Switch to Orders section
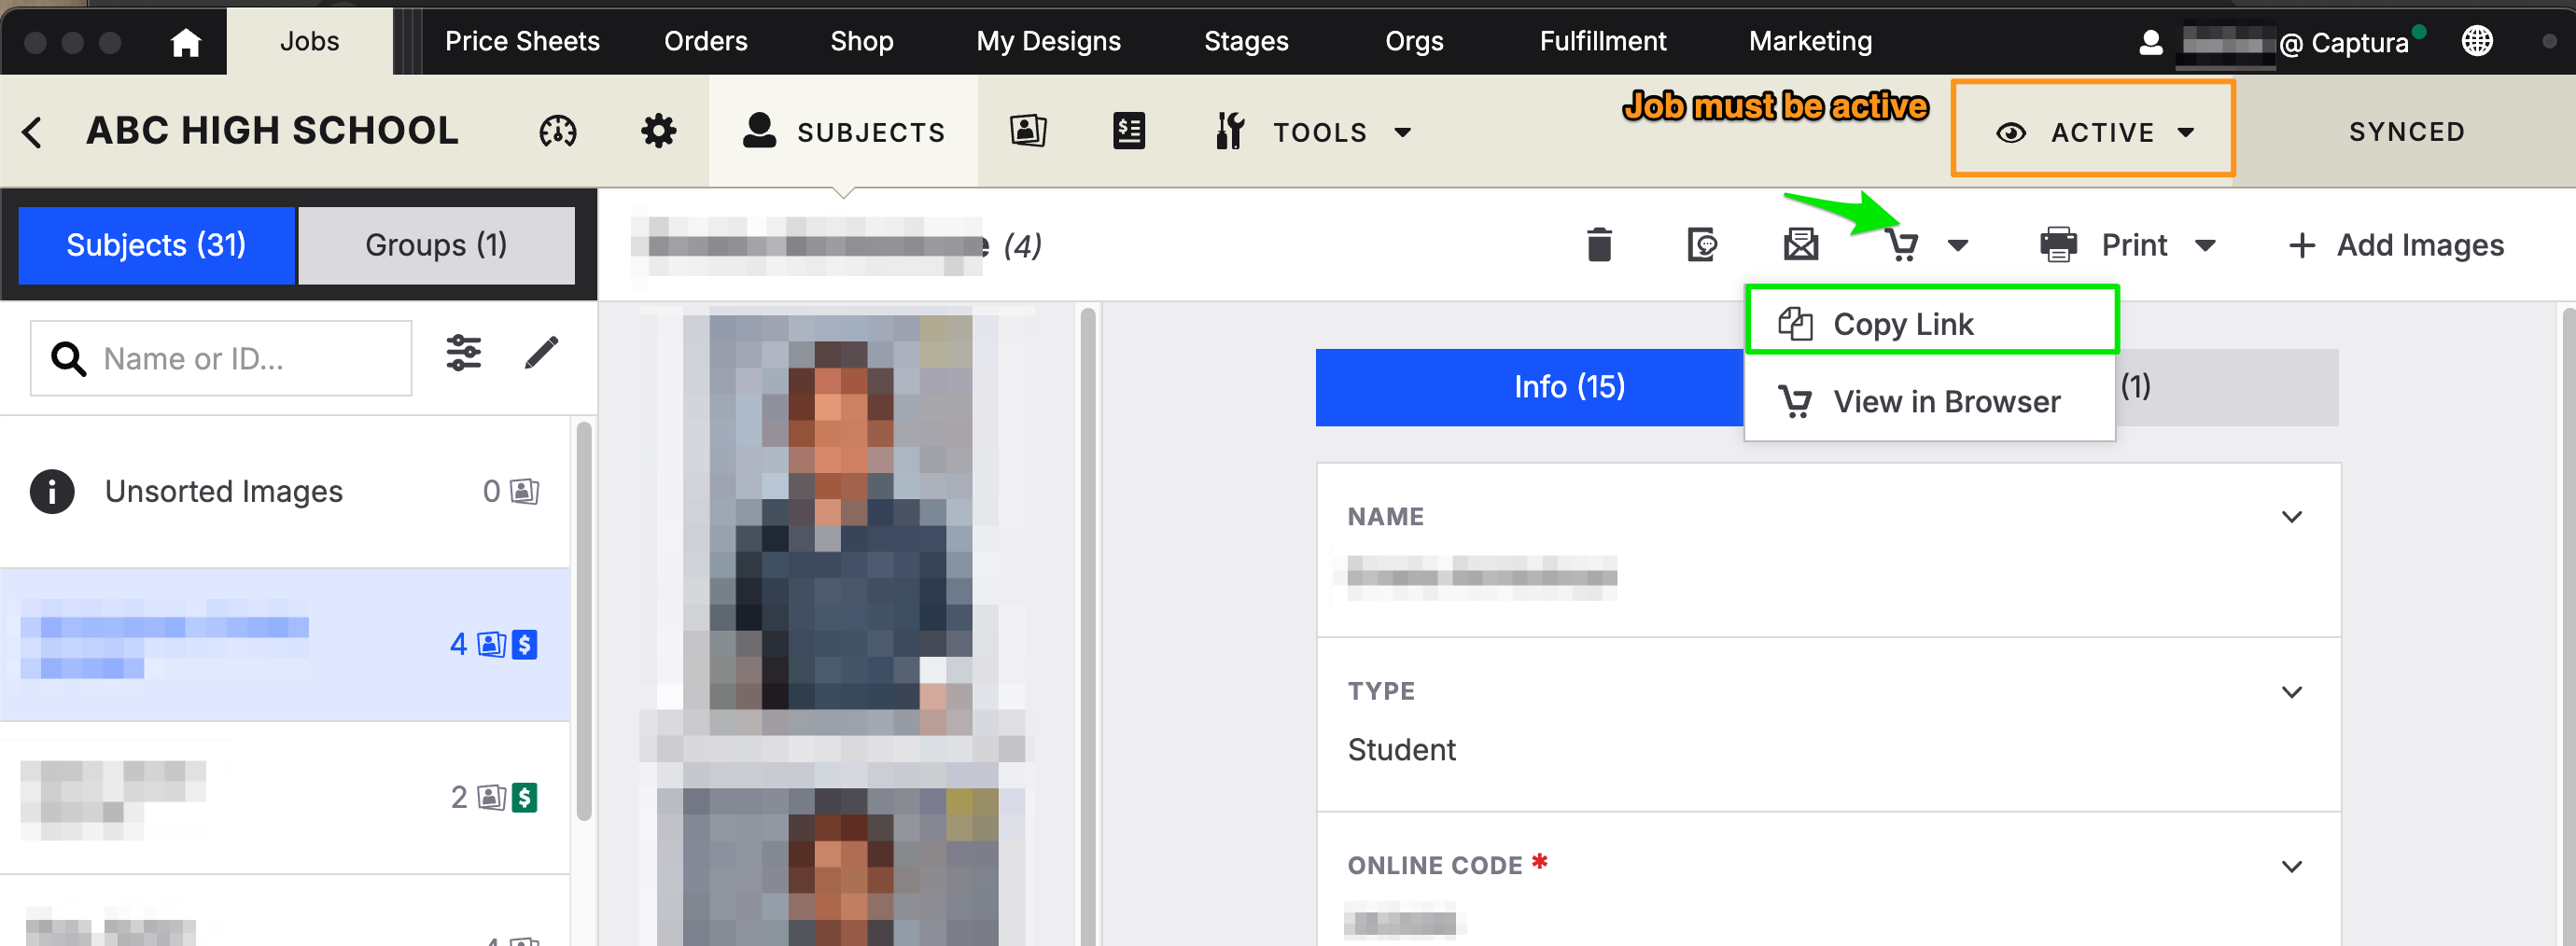The width and height of the screenshot is (2576, 946). tap(705, 41)
